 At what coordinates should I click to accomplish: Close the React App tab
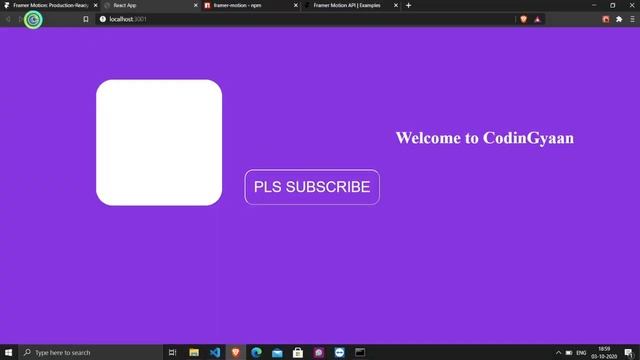coord(196,5)
